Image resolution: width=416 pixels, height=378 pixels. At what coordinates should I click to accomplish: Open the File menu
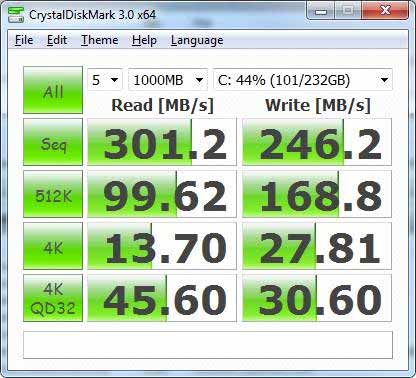click(24, 40)
